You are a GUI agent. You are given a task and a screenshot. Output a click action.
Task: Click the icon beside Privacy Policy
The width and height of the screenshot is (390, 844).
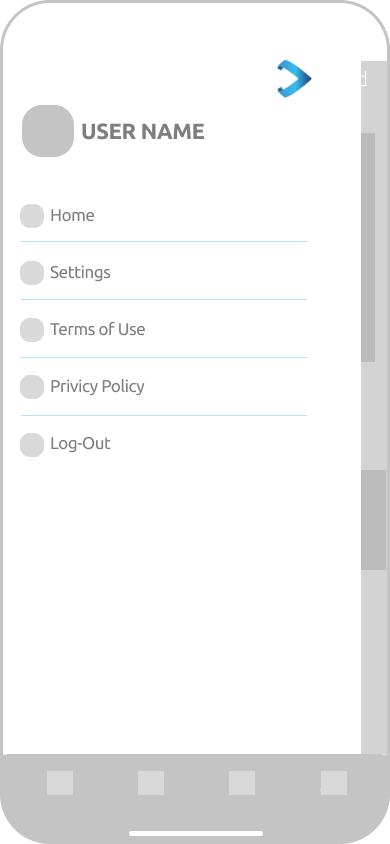[x=32, y=387]
